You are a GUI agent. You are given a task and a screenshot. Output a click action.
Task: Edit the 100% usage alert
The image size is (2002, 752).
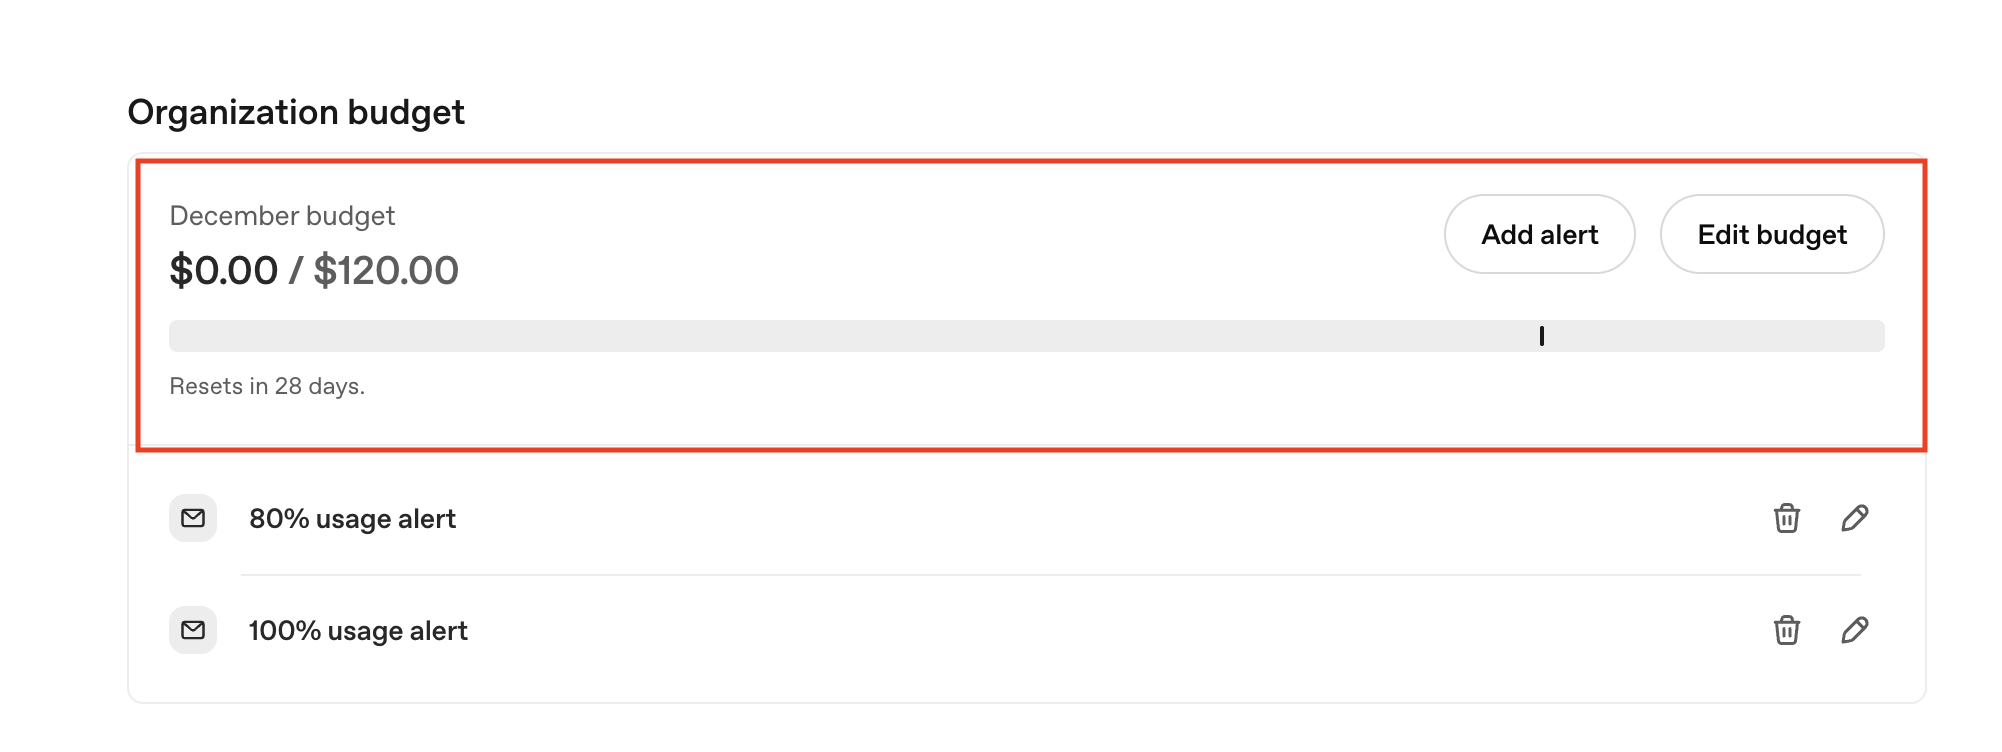click(1854, 630)
